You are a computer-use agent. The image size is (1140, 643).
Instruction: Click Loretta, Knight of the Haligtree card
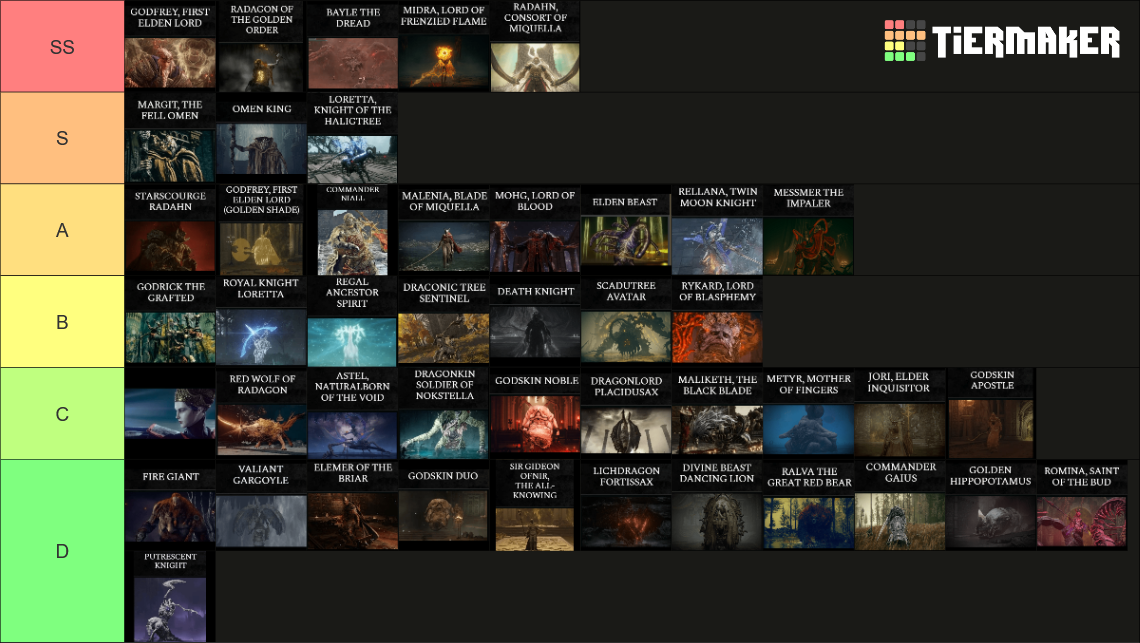(353, 138)
